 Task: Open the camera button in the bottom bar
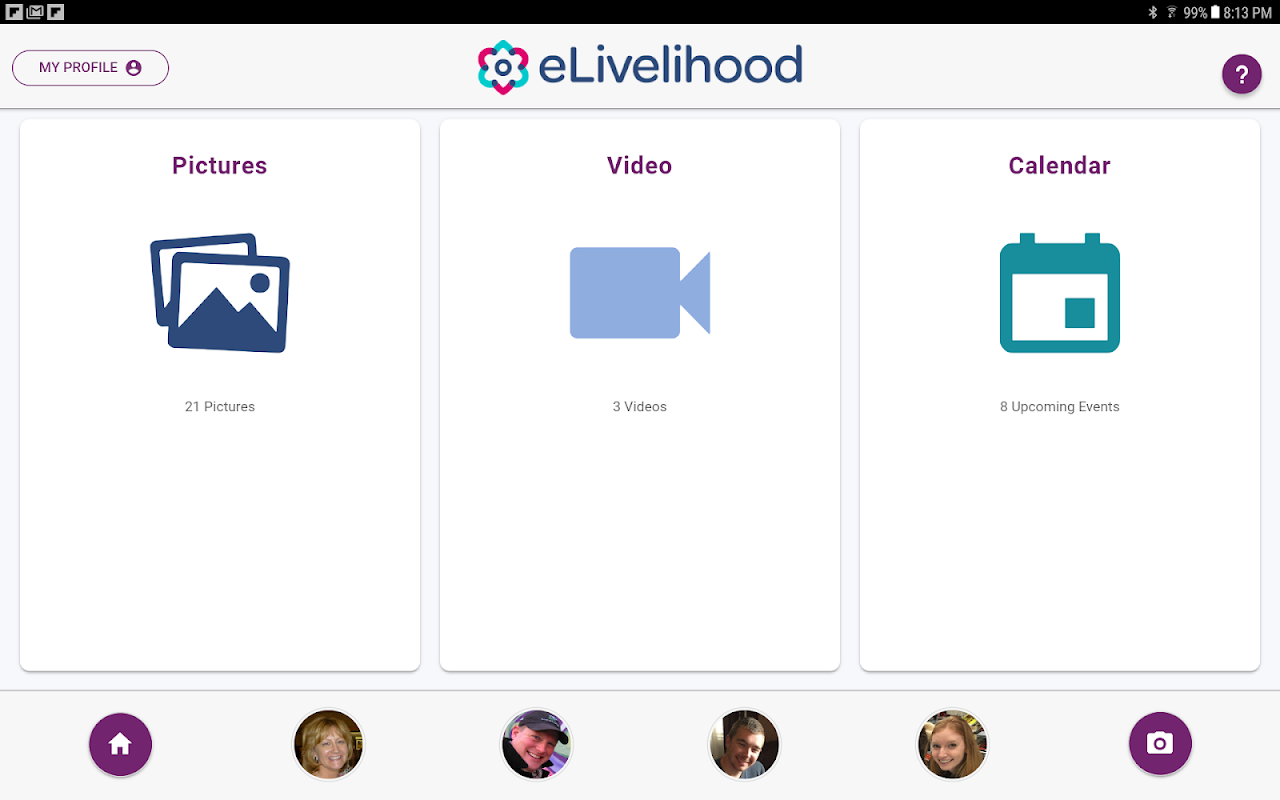click(x=1160, y=745)
